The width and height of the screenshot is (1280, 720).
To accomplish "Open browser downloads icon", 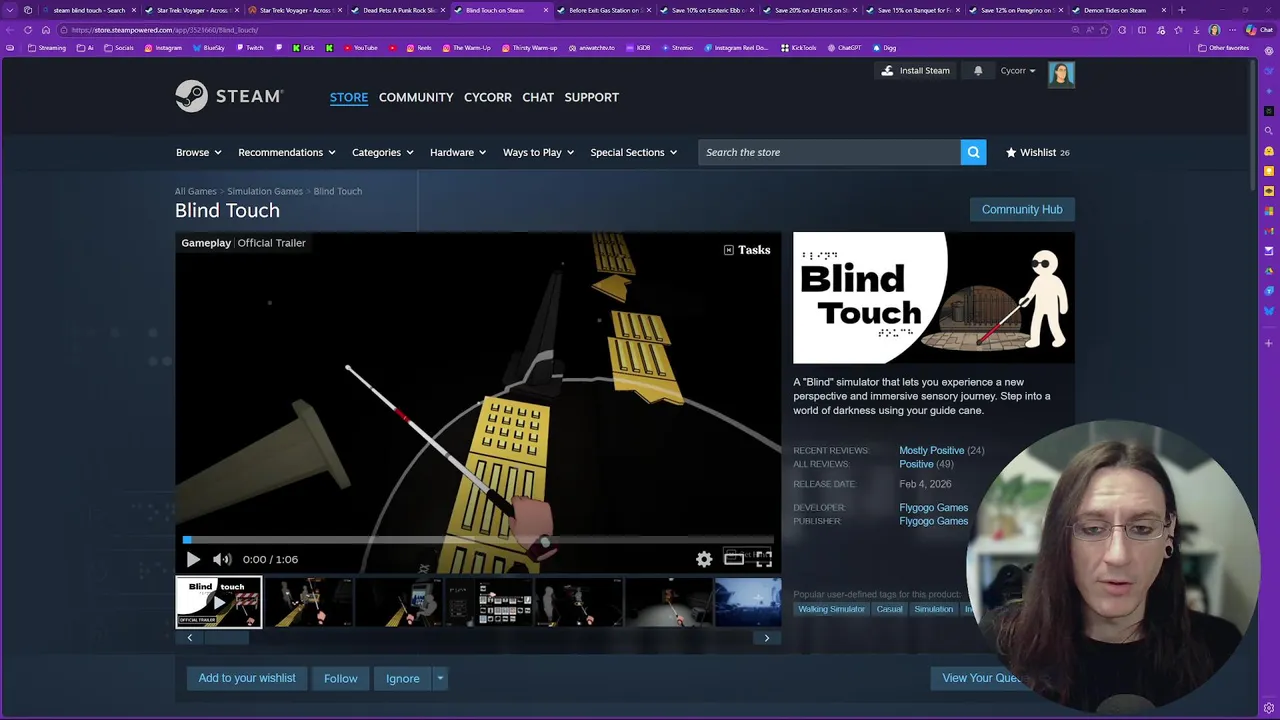I will pos(1196,30).
